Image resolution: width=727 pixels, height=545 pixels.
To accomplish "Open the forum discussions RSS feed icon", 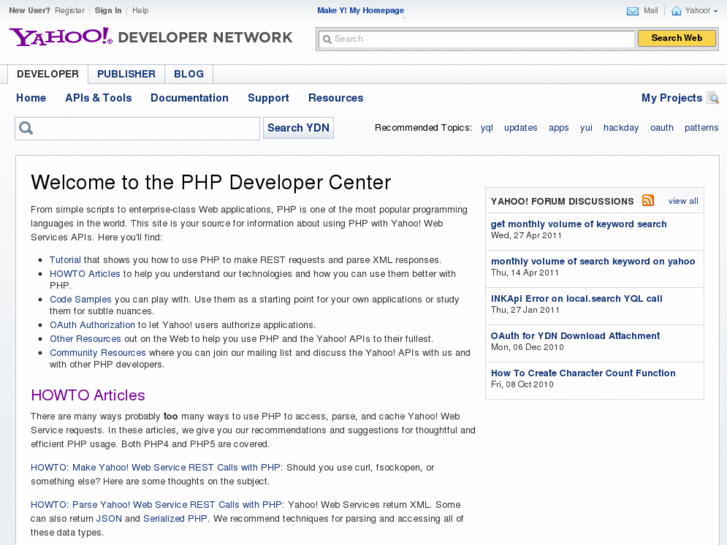I will [648, 201].
